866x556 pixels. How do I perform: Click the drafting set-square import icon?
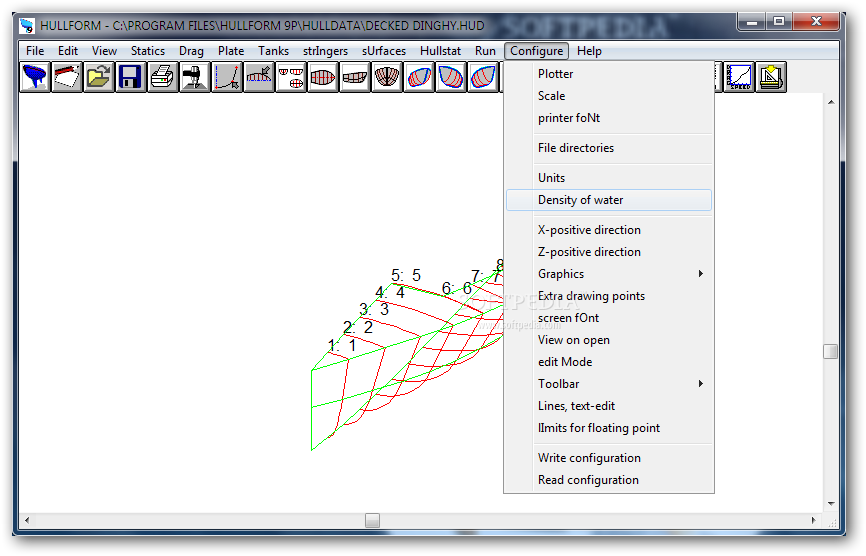(771, 77)
